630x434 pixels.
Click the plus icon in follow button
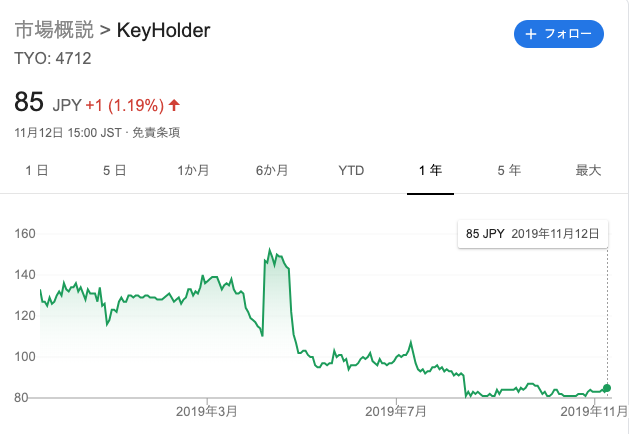click(531, 34)
